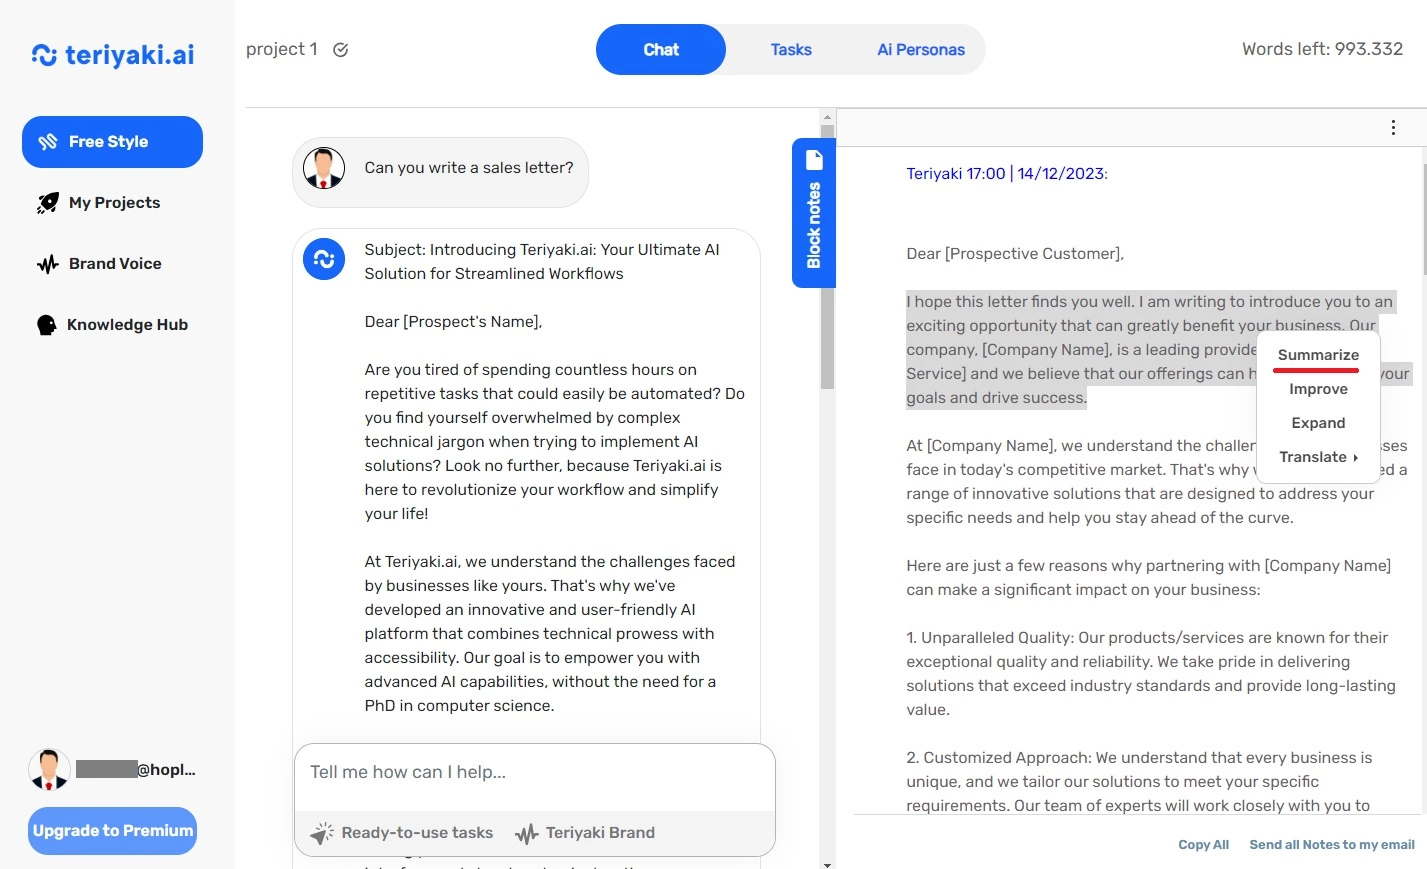Image resolution: width=1427 pixels, height=869 pixels.
Task: Click the 'Dear [Prospect's Name],' line
Action: coord(453,322)
